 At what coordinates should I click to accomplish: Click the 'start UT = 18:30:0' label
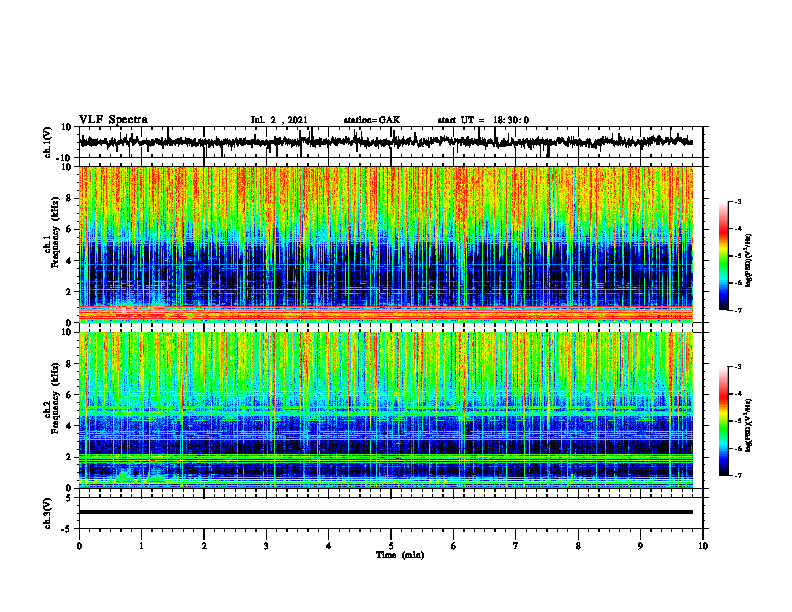483,120
